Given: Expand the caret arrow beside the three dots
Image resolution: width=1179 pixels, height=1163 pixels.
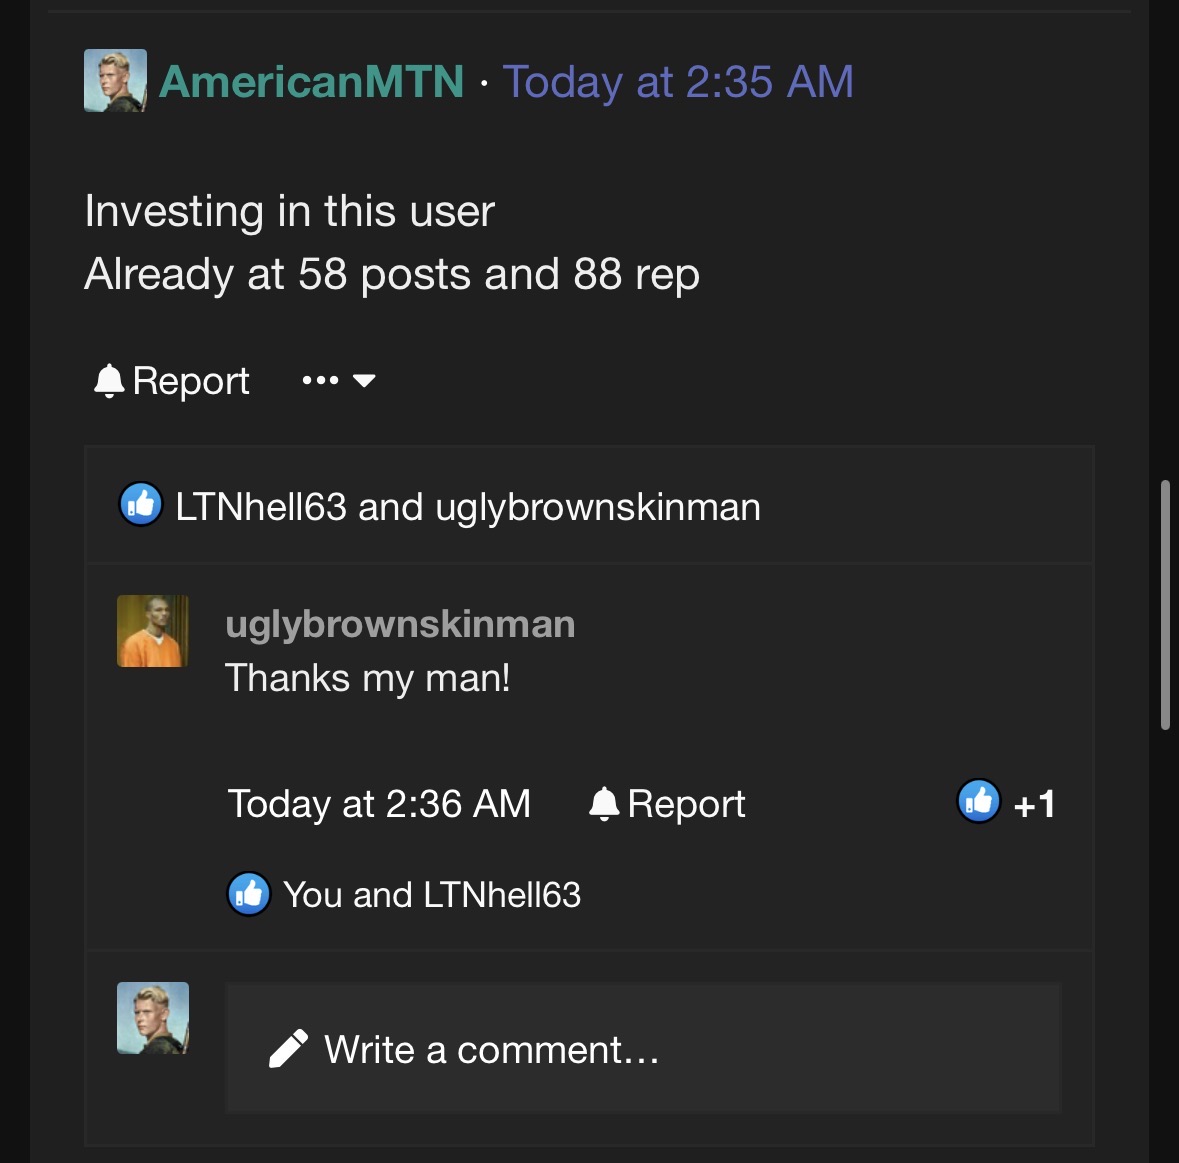Looking at the screenshot, I should (x=364, y=381).
